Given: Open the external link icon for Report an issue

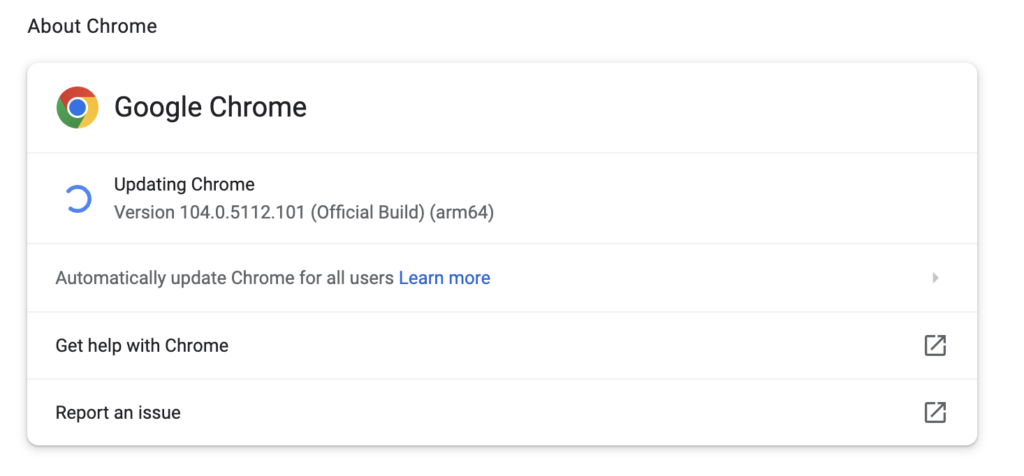Looking at the screenshot, I should (x=935, y=412).
